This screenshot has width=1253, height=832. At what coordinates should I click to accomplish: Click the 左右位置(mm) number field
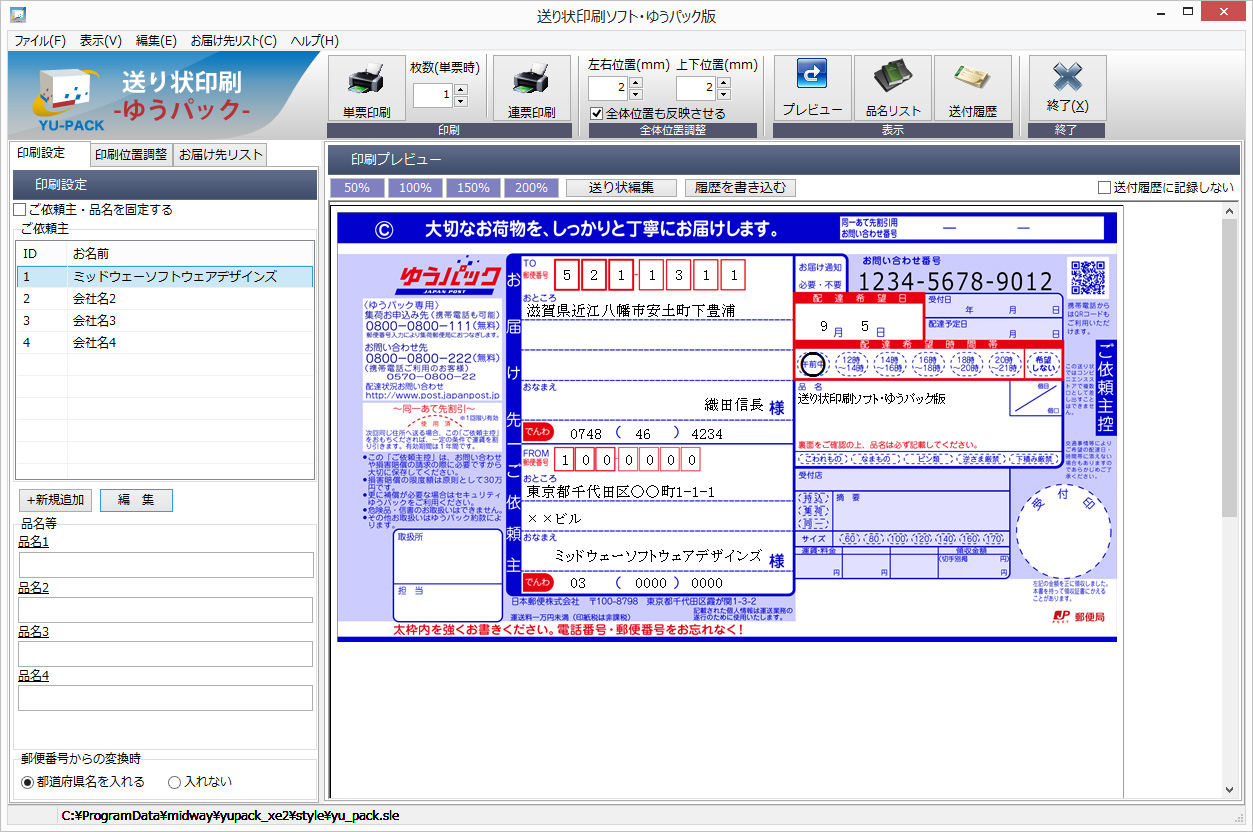(608, 88)
